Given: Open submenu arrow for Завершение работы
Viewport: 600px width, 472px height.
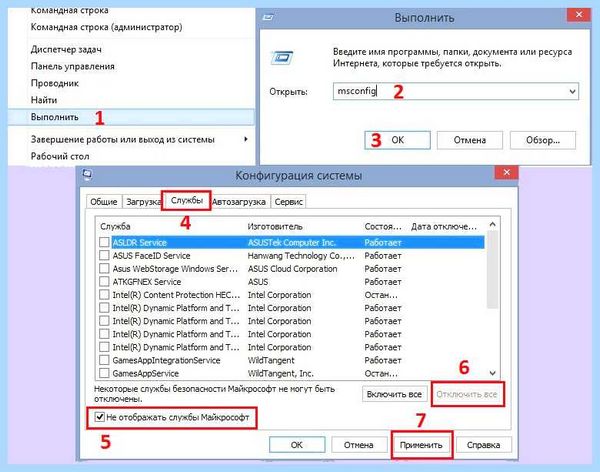Looking at the screenshot, I should click(x=246, y=139).
